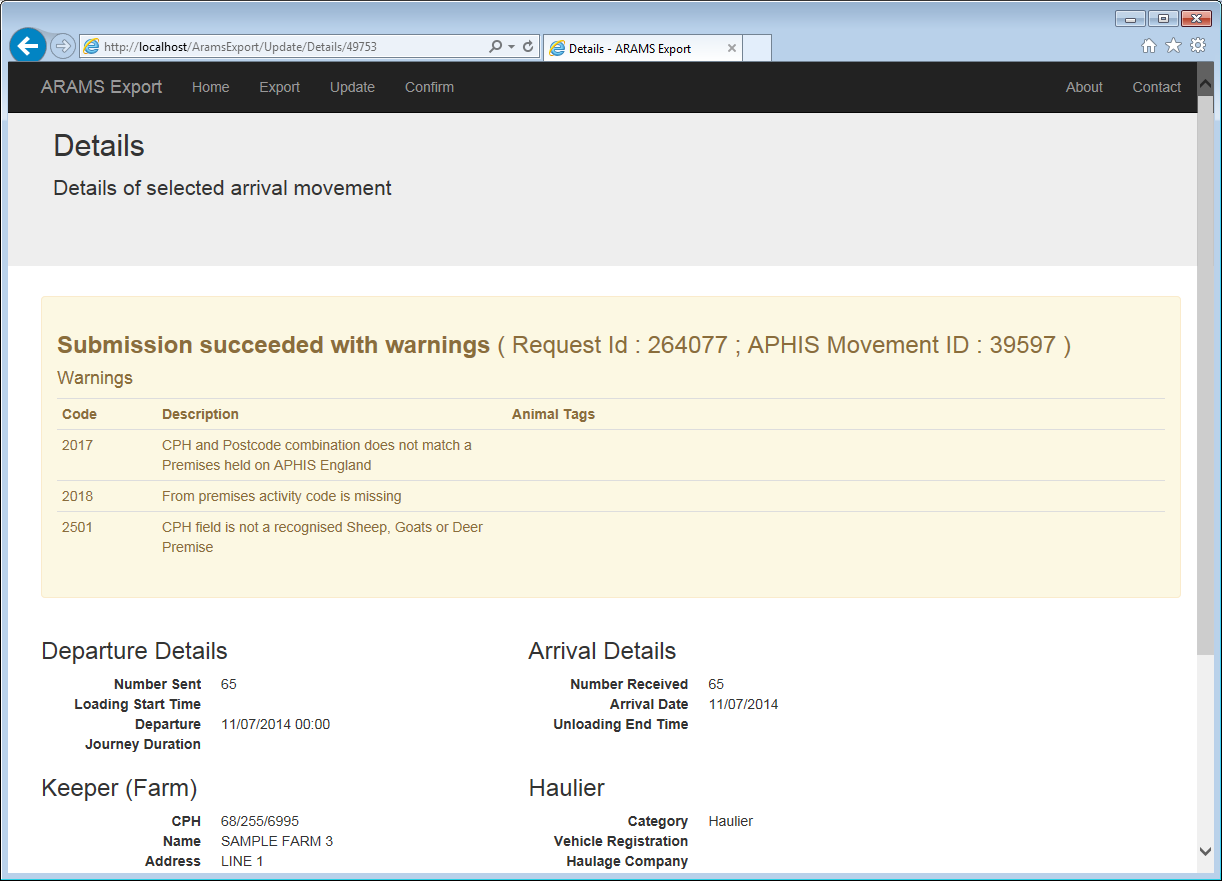This screenshot has width=1222, height=881.
Task: Click the ARAMS Export brand link
Action: coord(102,87)
